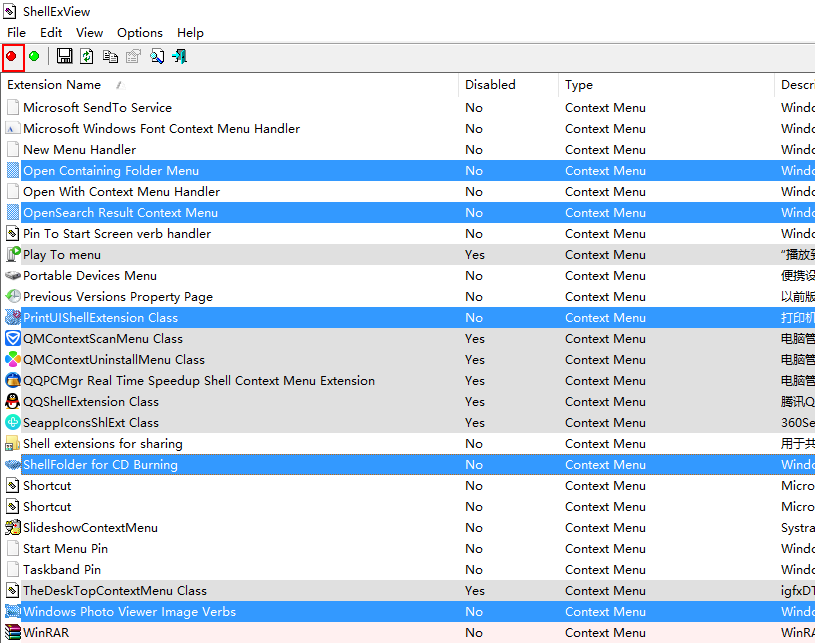The width and height of the screenshot is (815, 643).
Task: Click the Copy Selected Items toolbar icon
Action: tap(110, 56)
